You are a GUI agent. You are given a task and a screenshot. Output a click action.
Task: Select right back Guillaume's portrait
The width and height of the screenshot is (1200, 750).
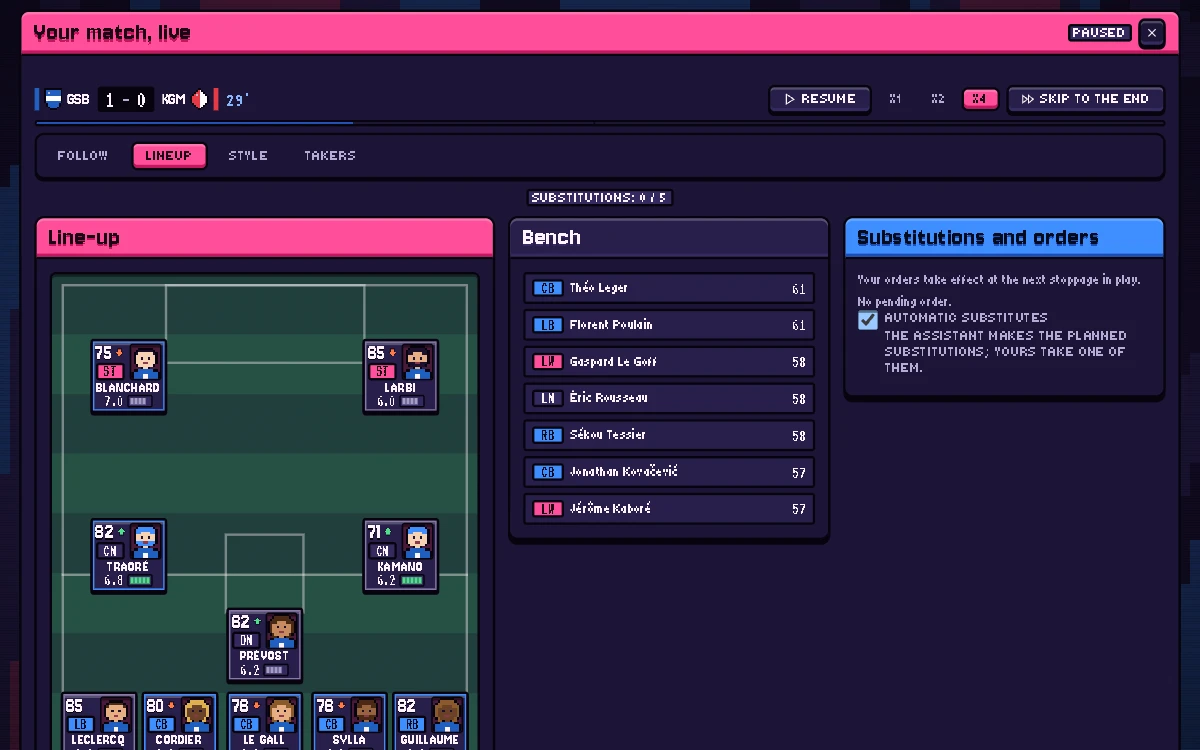[x=447, y=715]
